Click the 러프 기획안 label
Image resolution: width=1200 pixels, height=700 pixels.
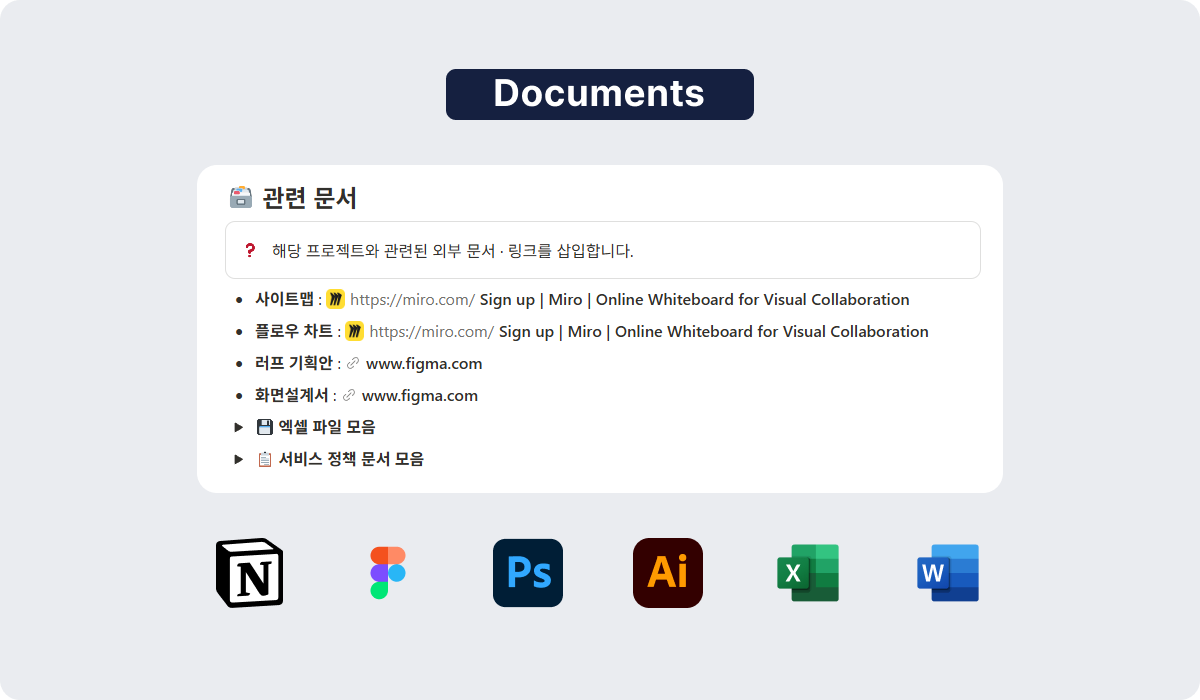click(294, 364)
